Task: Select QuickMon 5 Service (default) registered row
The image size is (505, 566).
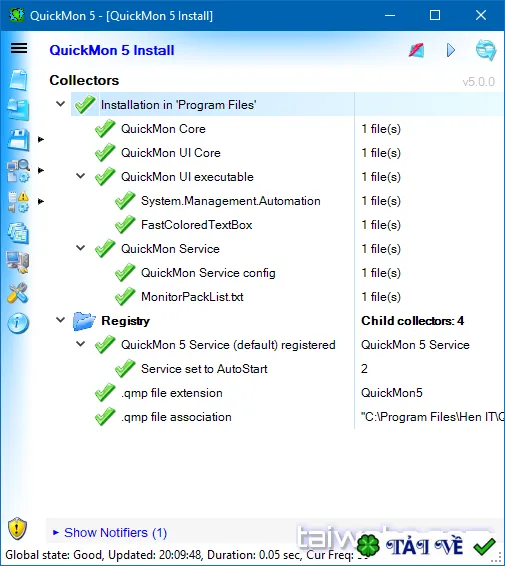Action: point(228,345)
